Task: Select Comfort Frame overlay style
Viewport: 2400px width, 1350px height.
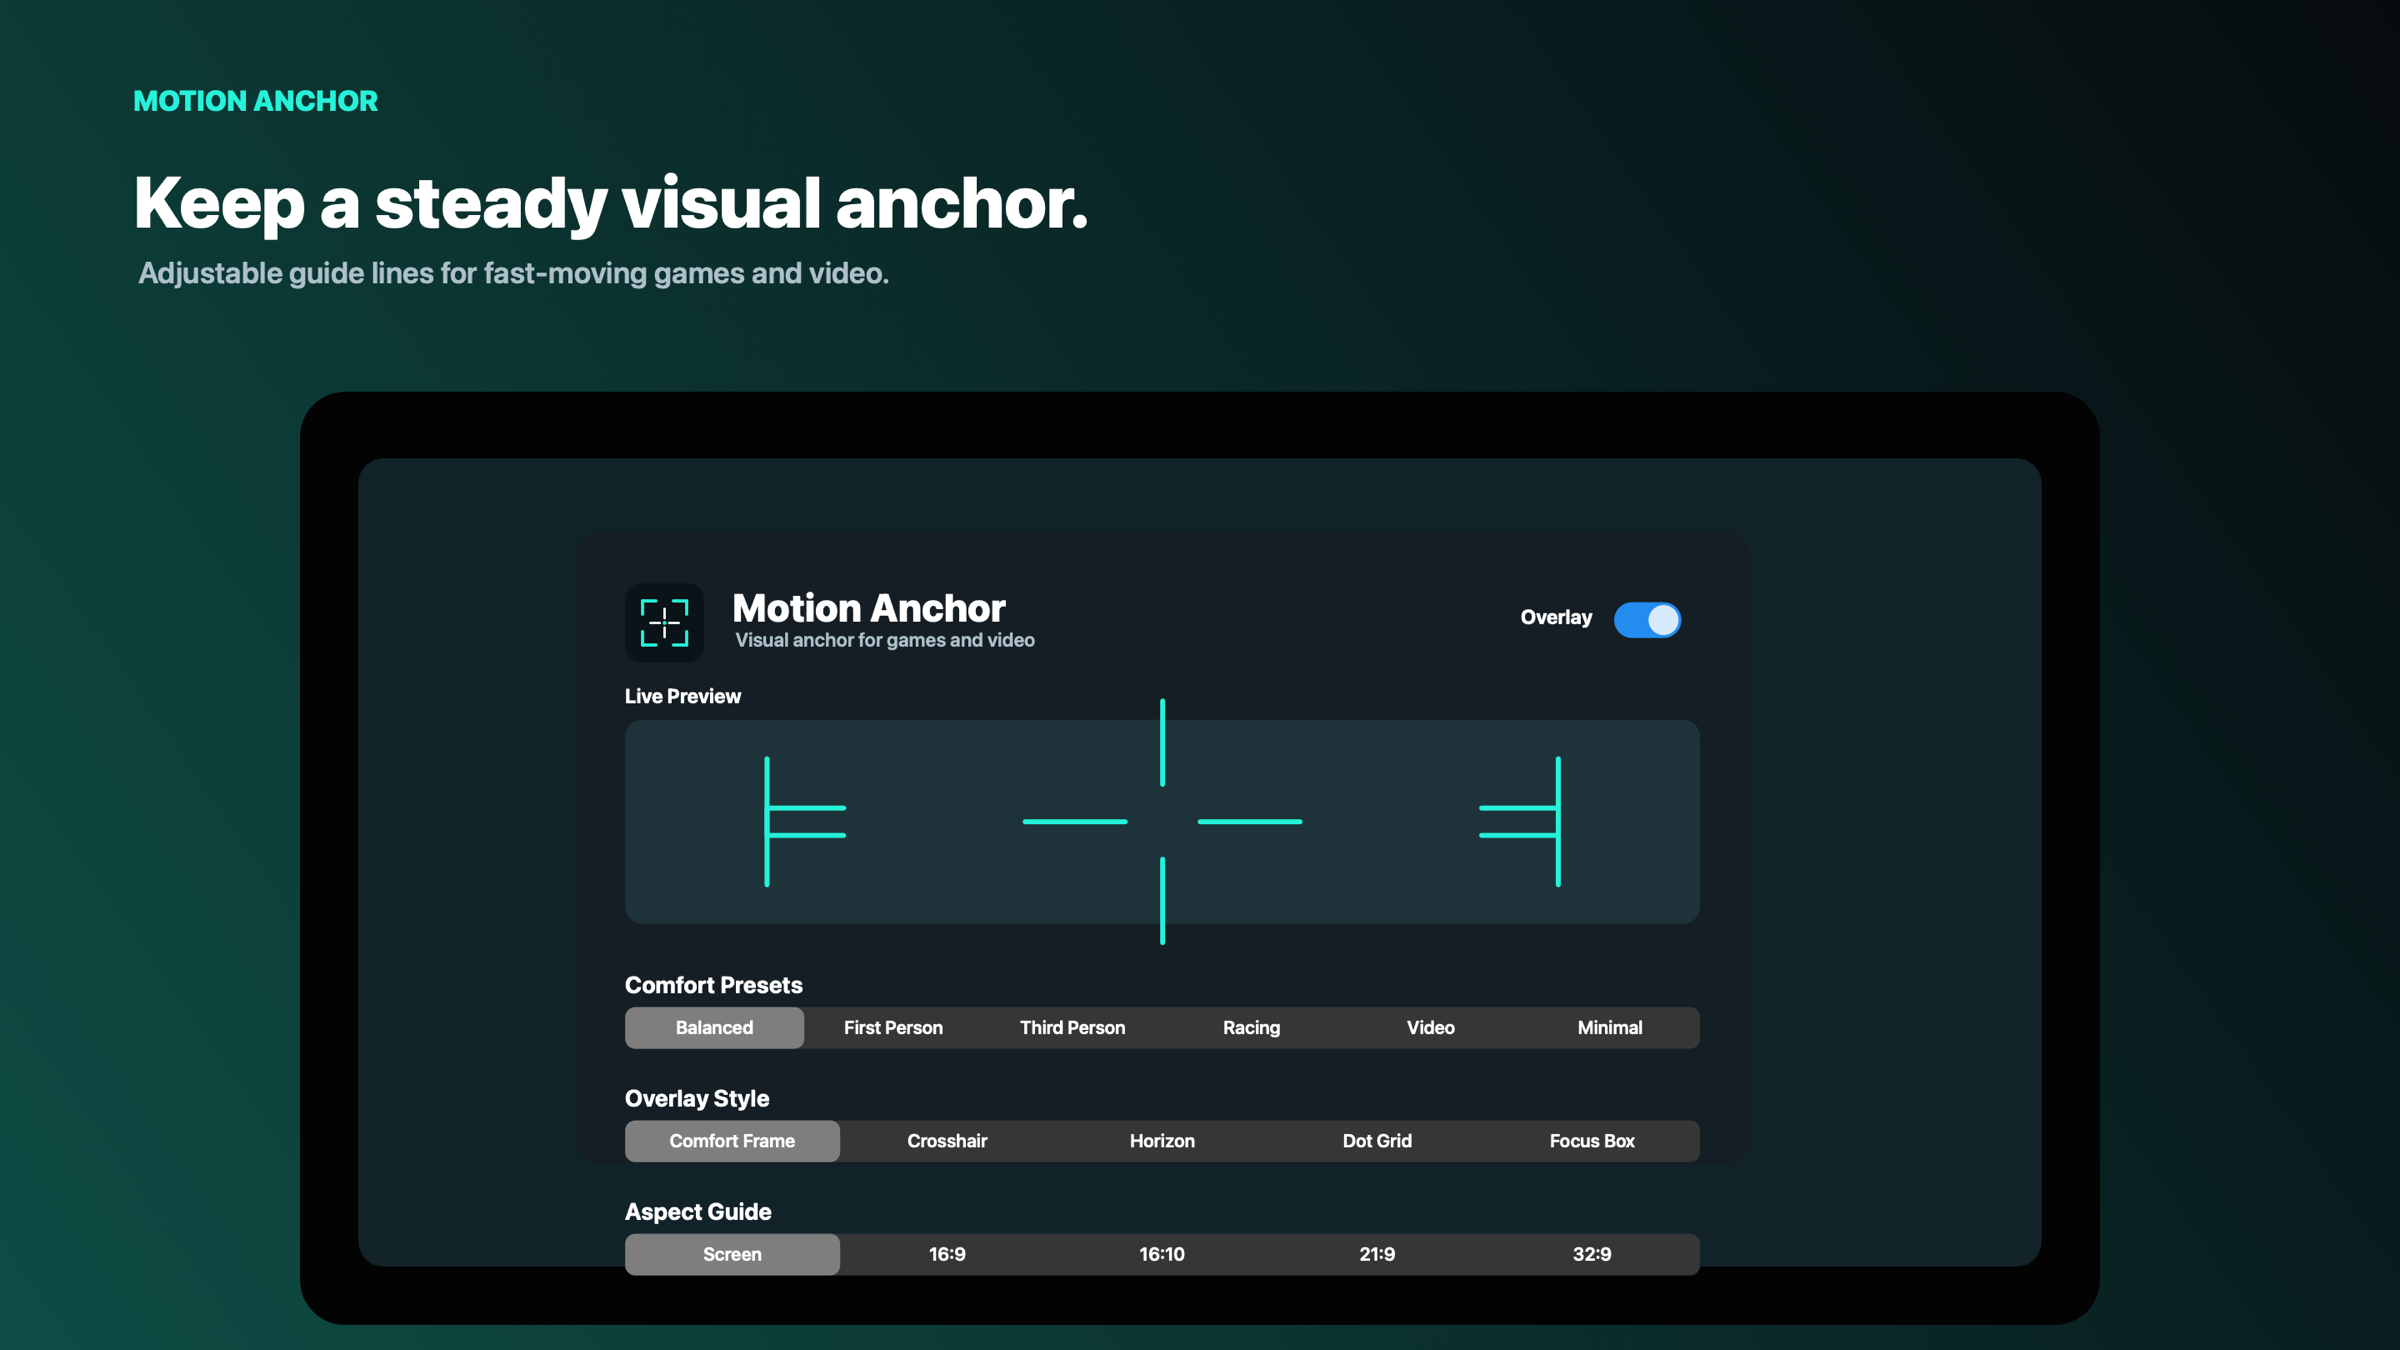Action: click(732, 1141)
